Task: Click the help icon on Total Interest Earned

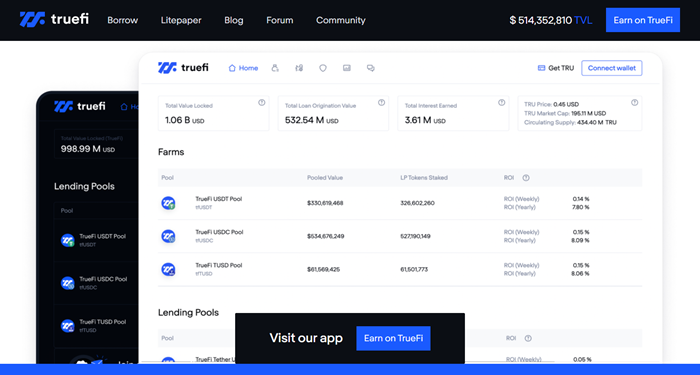Action: point(501,103)
